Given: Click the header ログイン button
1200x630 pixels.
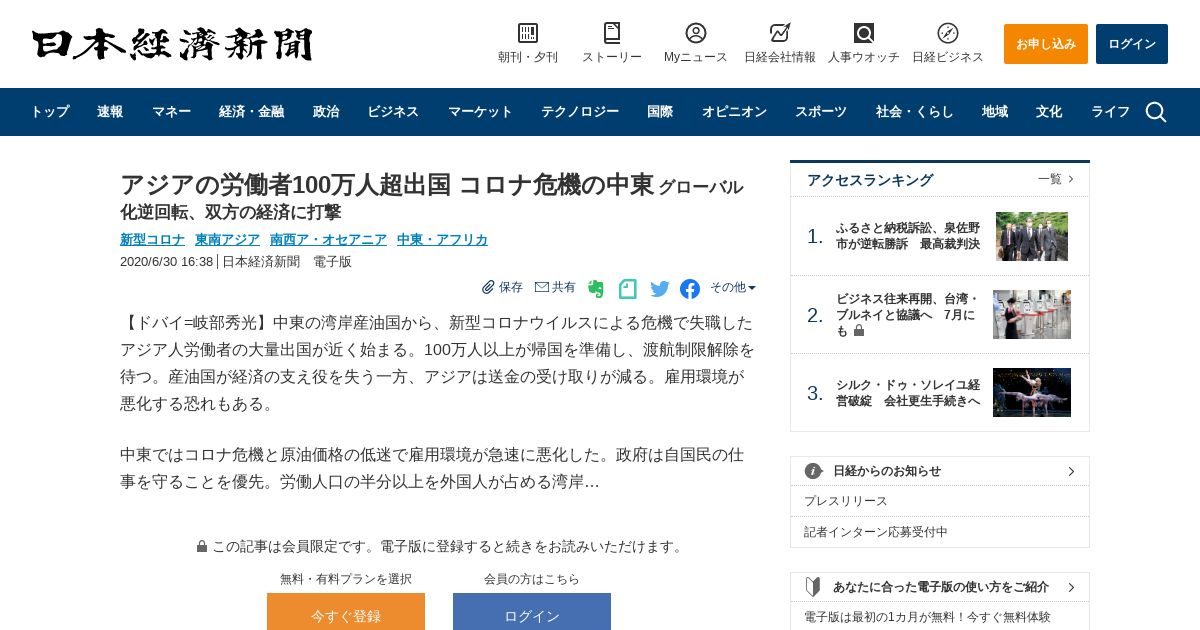Looking at the screenshot, I should pyautogui.click(x=1132, y=44).
